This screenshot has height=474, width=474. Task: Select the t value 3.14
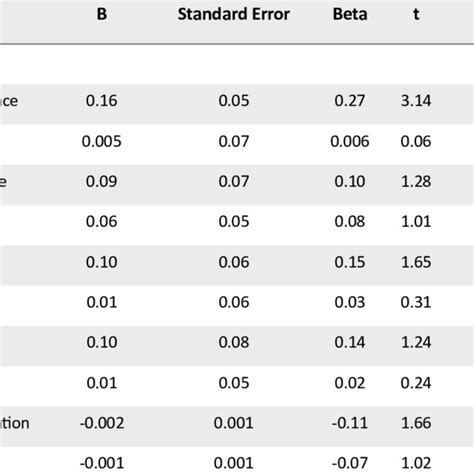coord(416,101)
